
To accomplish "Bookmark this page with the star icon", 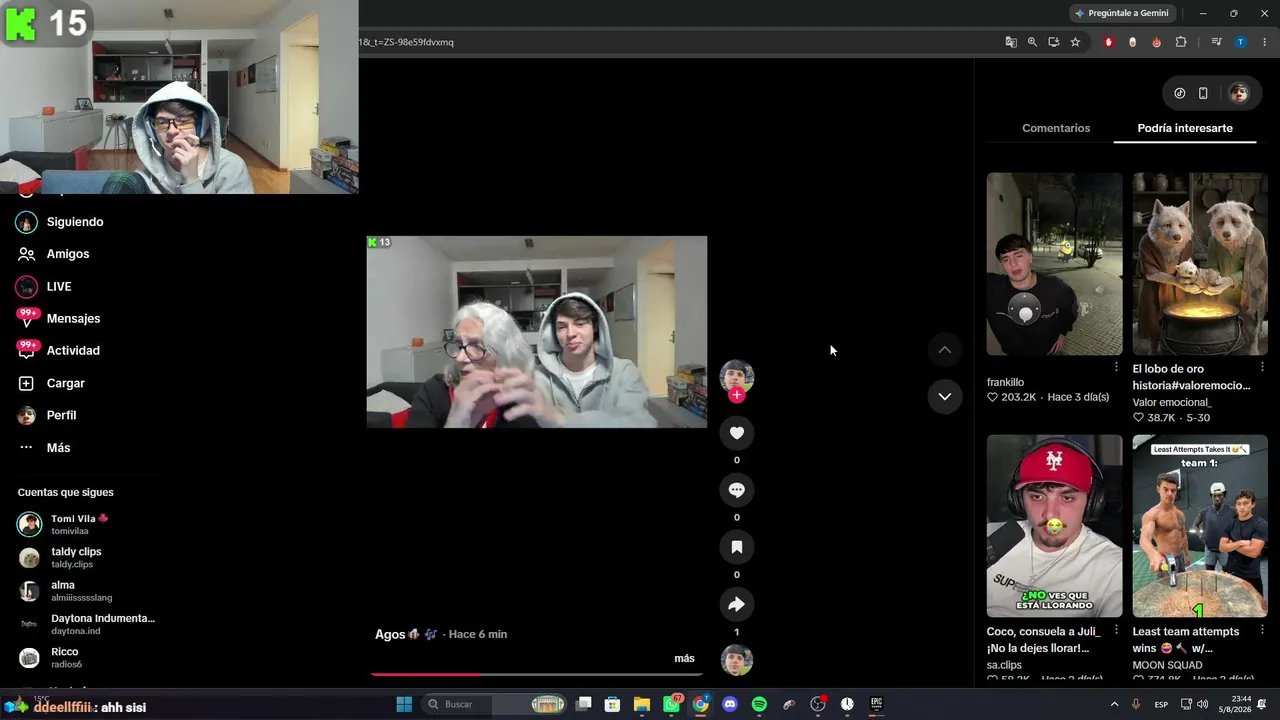I will 1075,42.
